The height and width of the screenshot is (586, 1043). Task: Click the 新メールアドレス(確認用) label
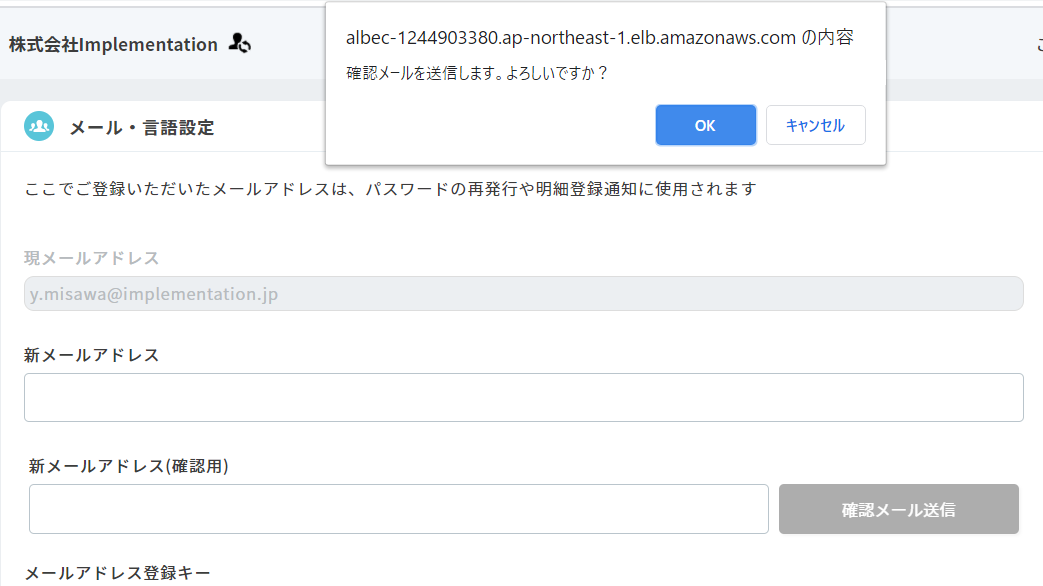coord(128,466)
